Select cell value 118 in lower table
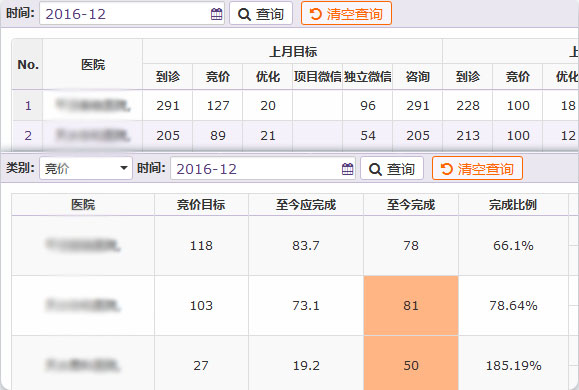The width and height of the screenshot is (579, 390). 201,245
